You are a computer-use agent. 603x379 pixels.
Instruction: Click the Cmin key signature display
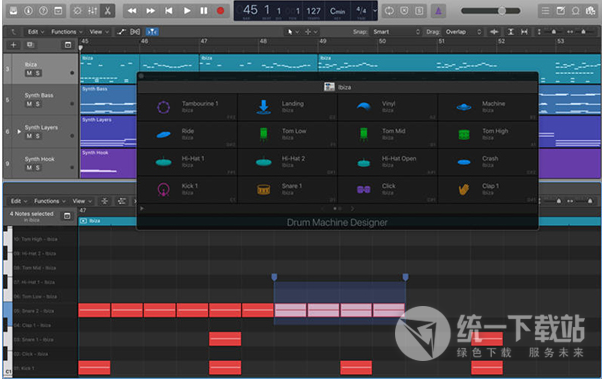337,11
